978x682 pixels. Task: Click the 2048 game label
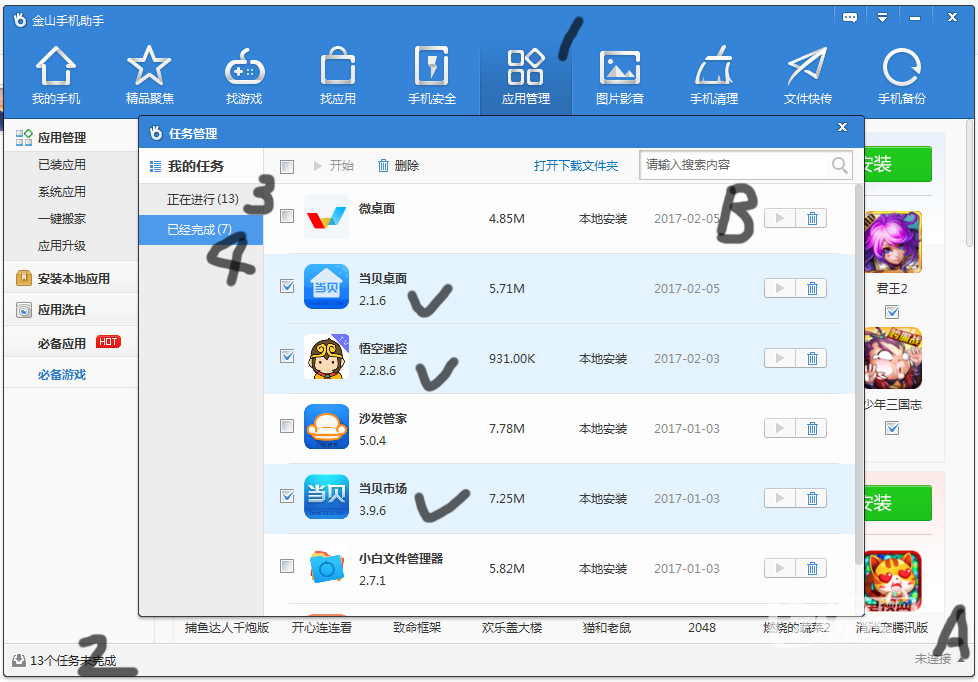click(702, 628)
